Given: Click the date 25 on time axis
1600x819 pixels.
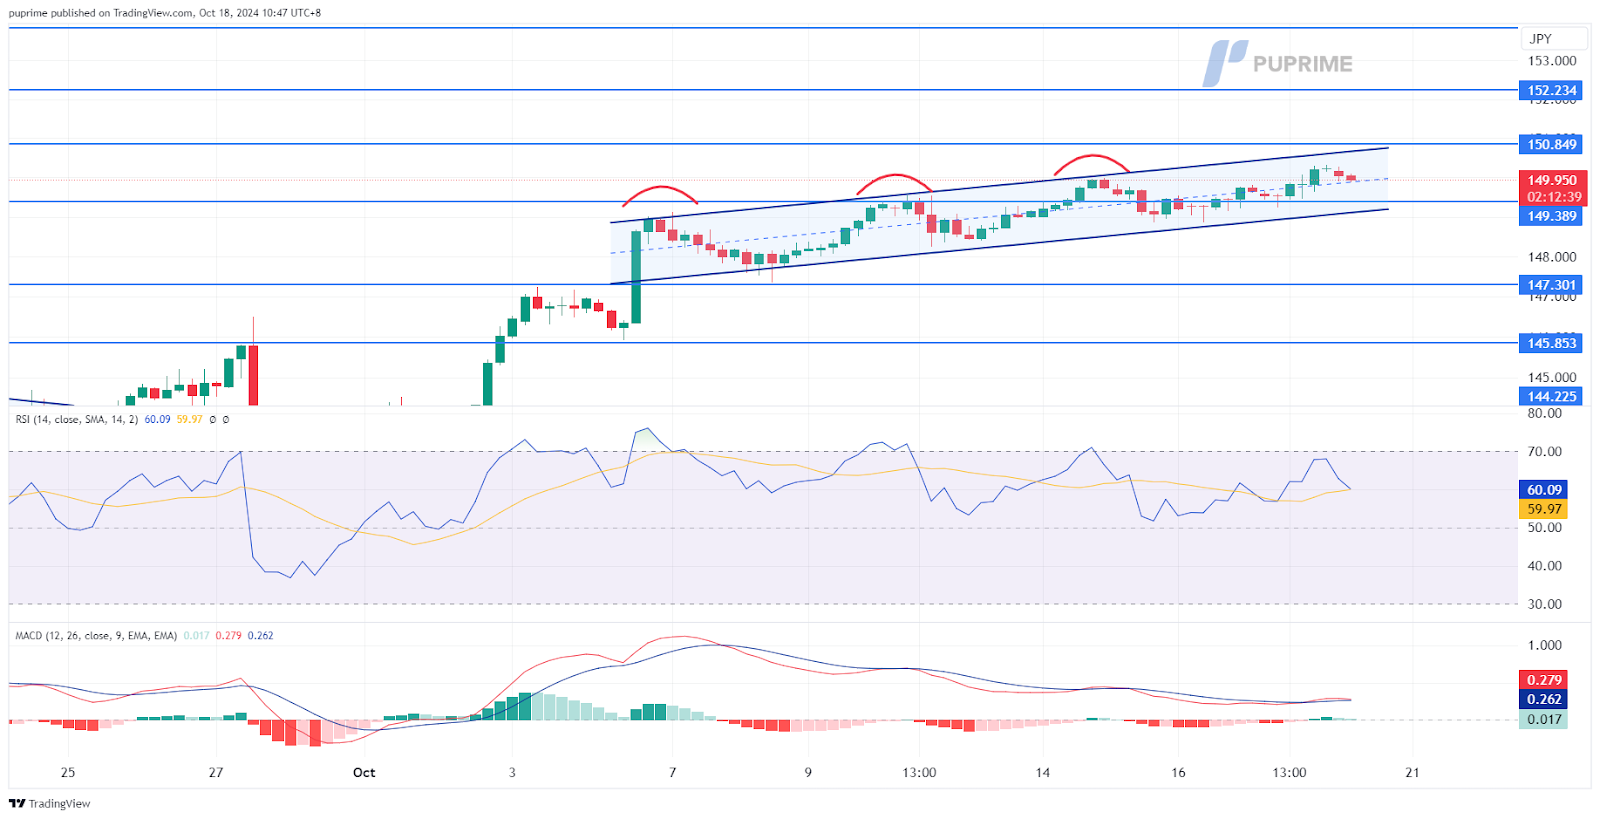Looking at the screenshot, I should point(68,772).
